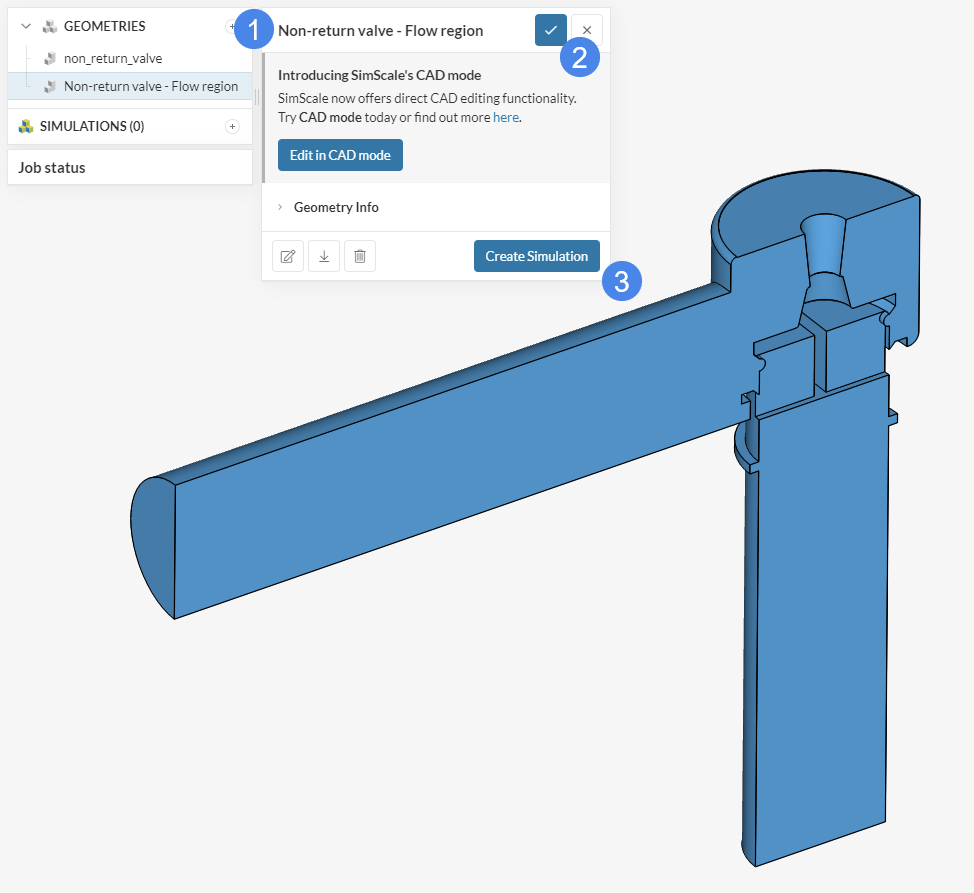
Task: Click the SIMULATIONS colored cubes icon
Action: tap(25, 126)
